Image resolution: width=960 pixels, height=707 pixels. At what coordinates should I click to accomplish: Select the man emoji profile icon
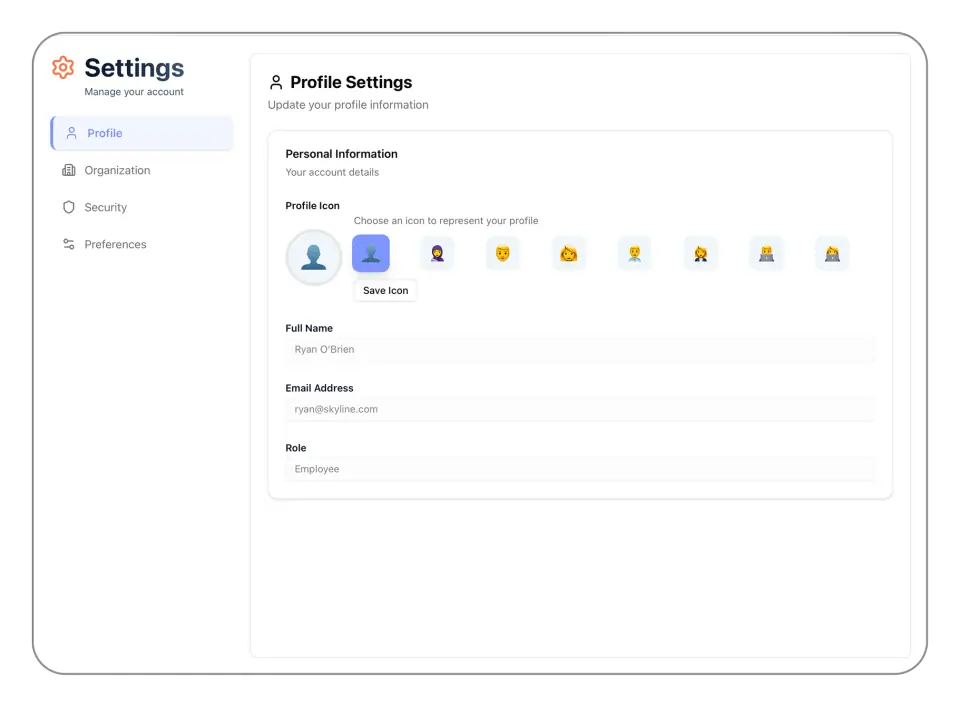coord(503,253)
